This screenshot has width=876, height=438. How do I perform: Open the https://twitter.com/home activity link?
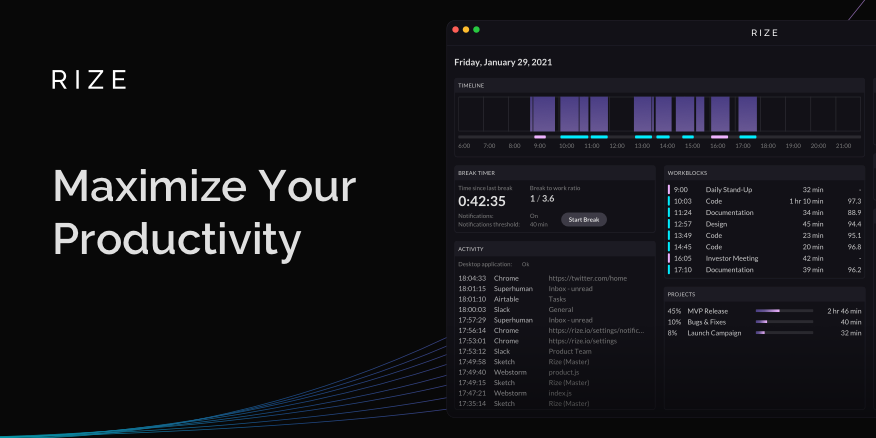click(x=588, y=278)
